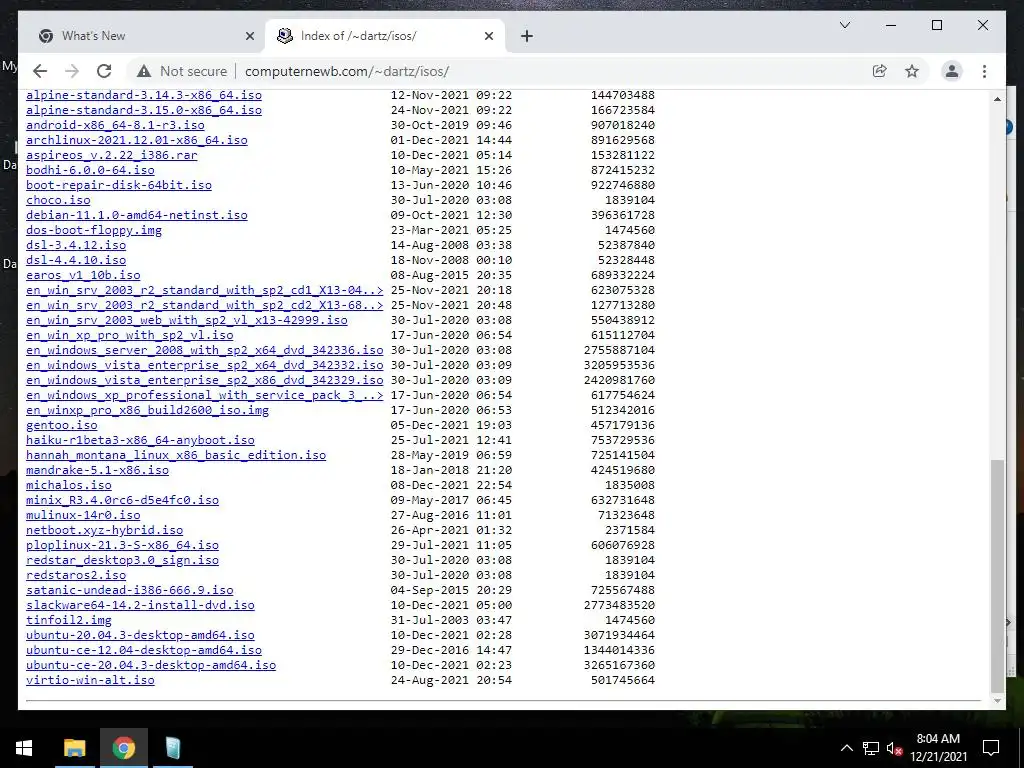Click the page scrollbar up arrow
This screenshot has height=768, width=1024.
pos(997,99)
